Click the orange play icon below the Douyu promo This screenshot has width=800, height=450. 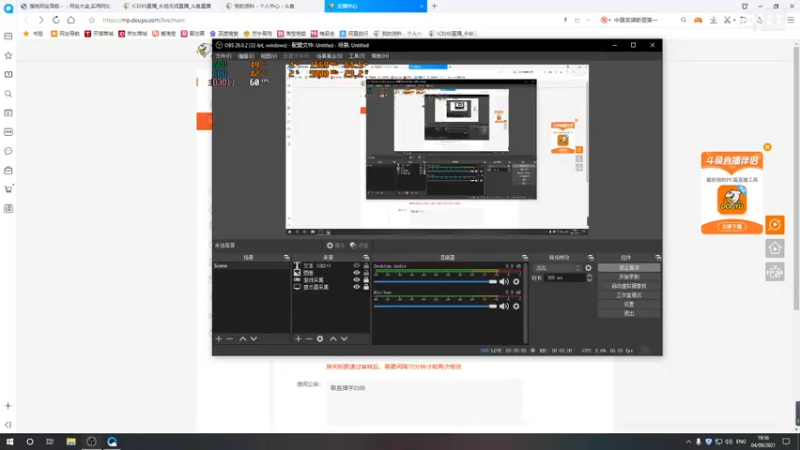[774, 224]
